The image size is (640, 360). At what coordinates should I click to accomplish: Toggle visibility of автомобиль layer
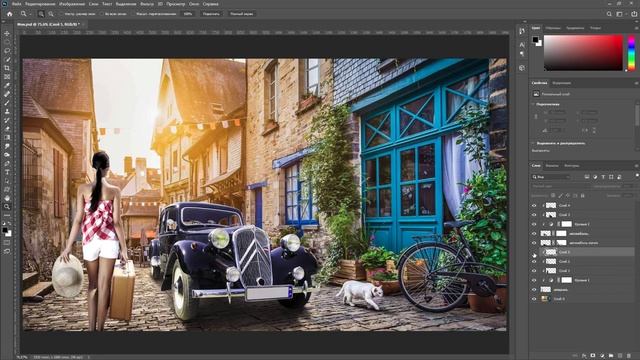click(534, 233)
